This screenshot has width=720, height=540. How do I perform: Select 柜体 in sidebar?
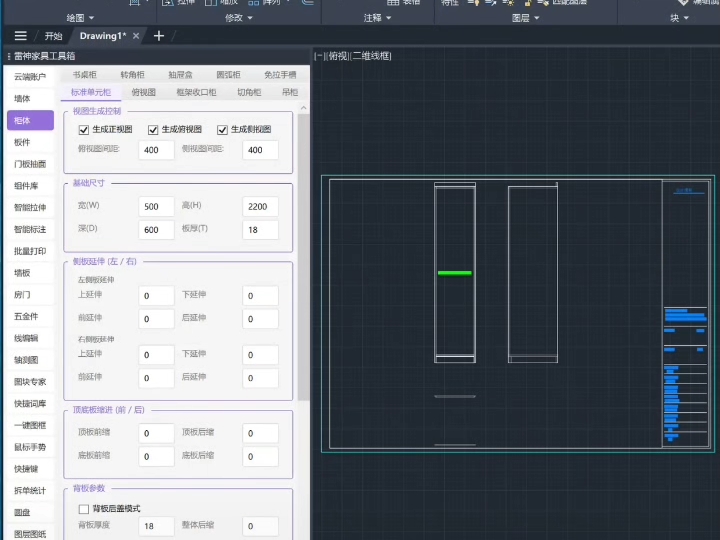30,120
